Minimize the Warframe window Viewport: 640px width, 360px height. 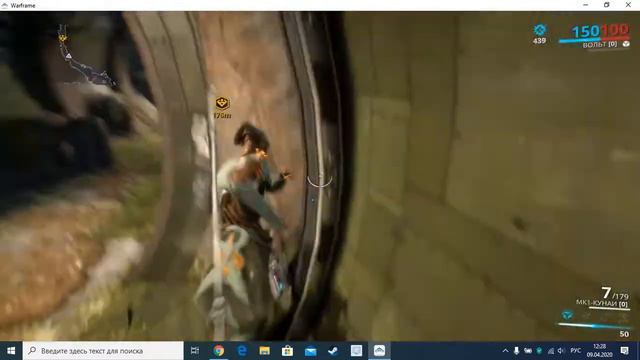586,5
